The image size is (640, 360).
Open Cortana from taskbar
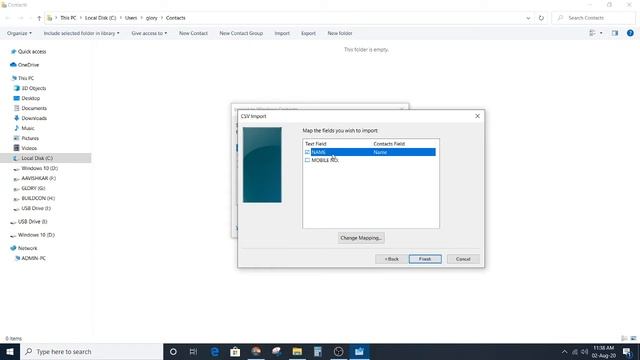point(173,351)
